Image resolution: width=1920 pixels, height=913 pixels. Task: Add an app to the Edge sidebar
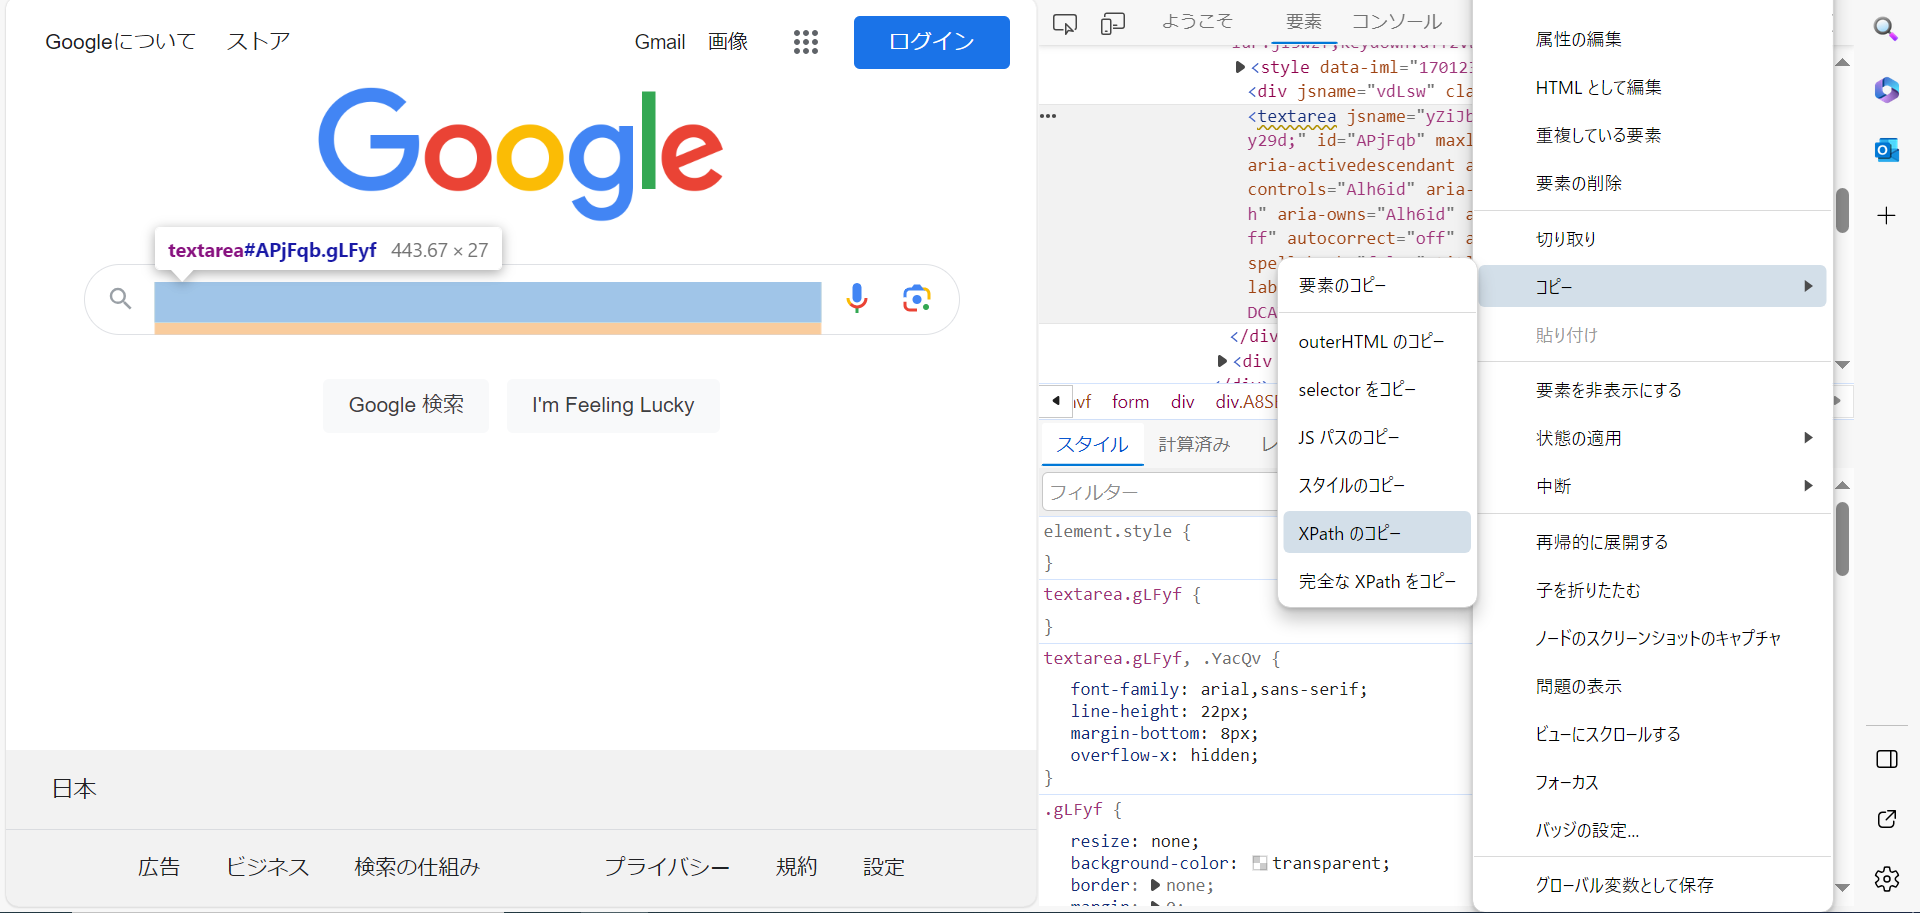[1887, 214]
